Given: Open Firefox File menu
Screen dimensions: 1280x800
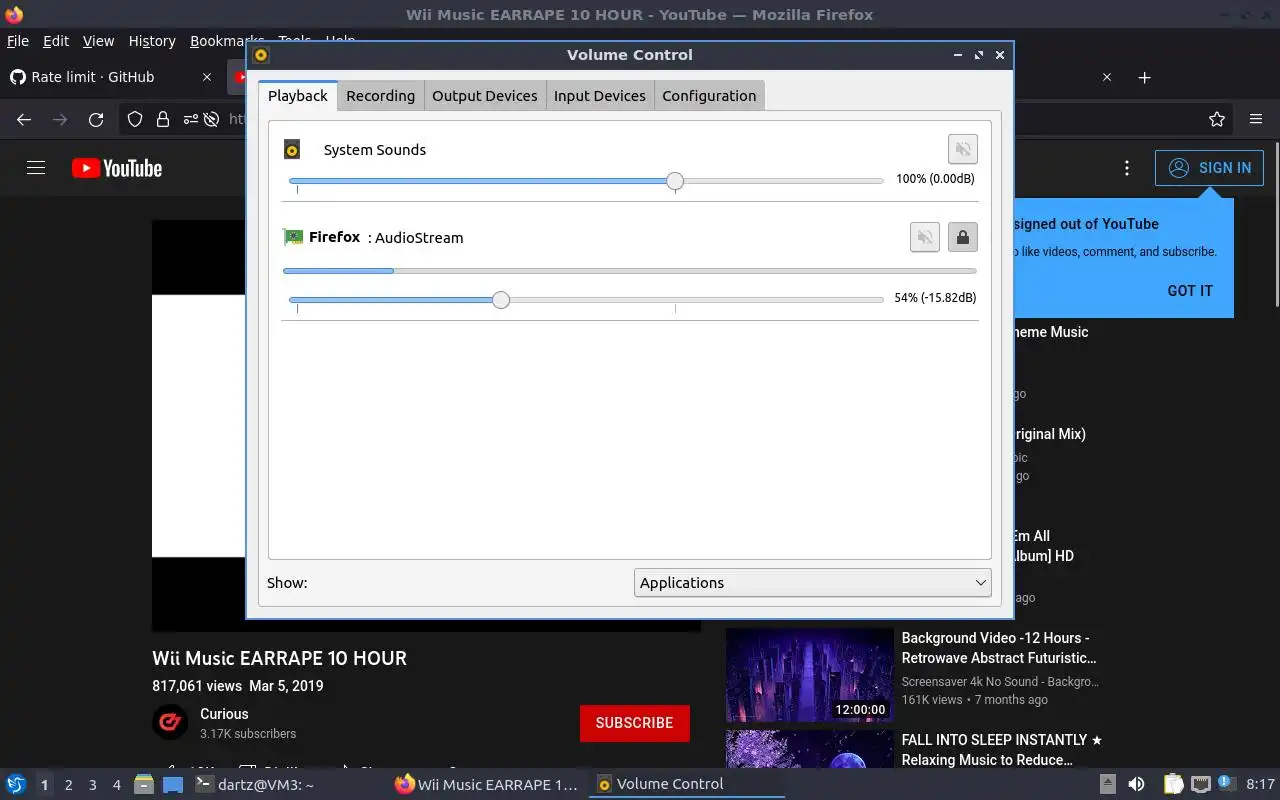Looking at the screenshot, I should tap(18, 41).
